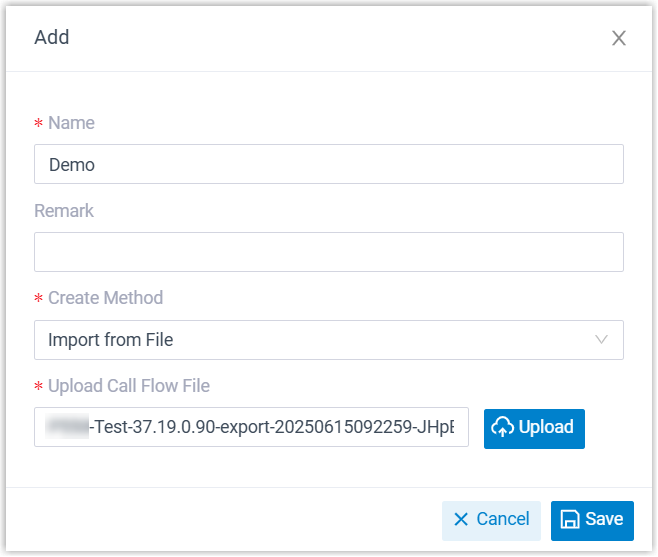This screenshot has width=658, height=557.
Task: Click the Name input field
Action: coord(328,164)
